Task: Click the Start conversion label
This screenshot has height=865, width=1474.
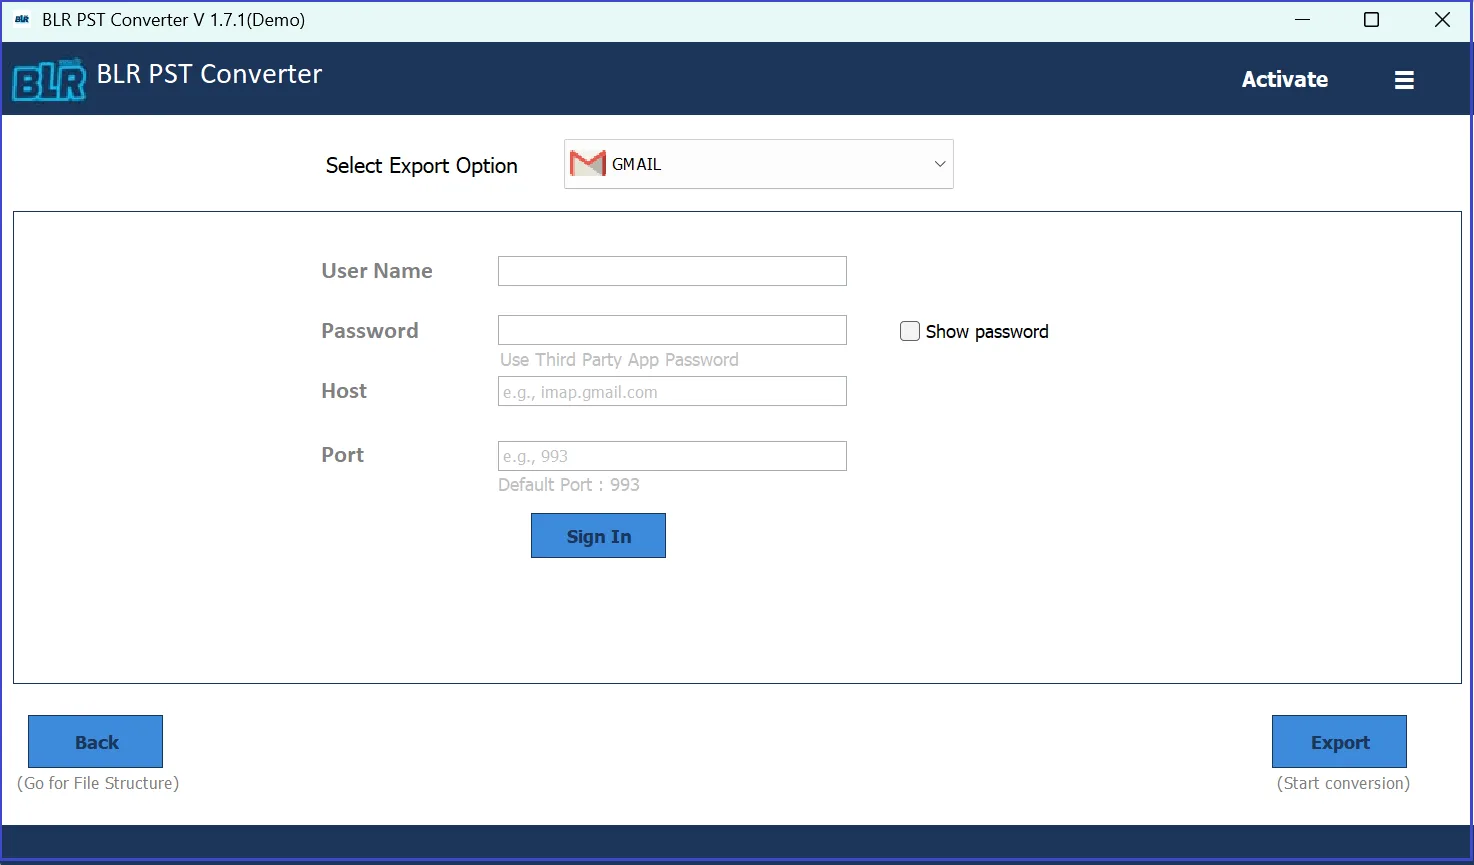Action: (x=1342, y=783)
